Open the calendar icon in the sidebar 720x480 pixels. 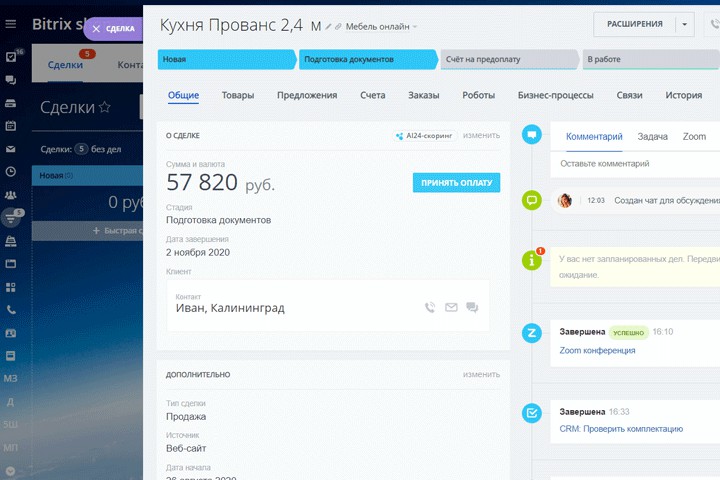tap(11, 125)
